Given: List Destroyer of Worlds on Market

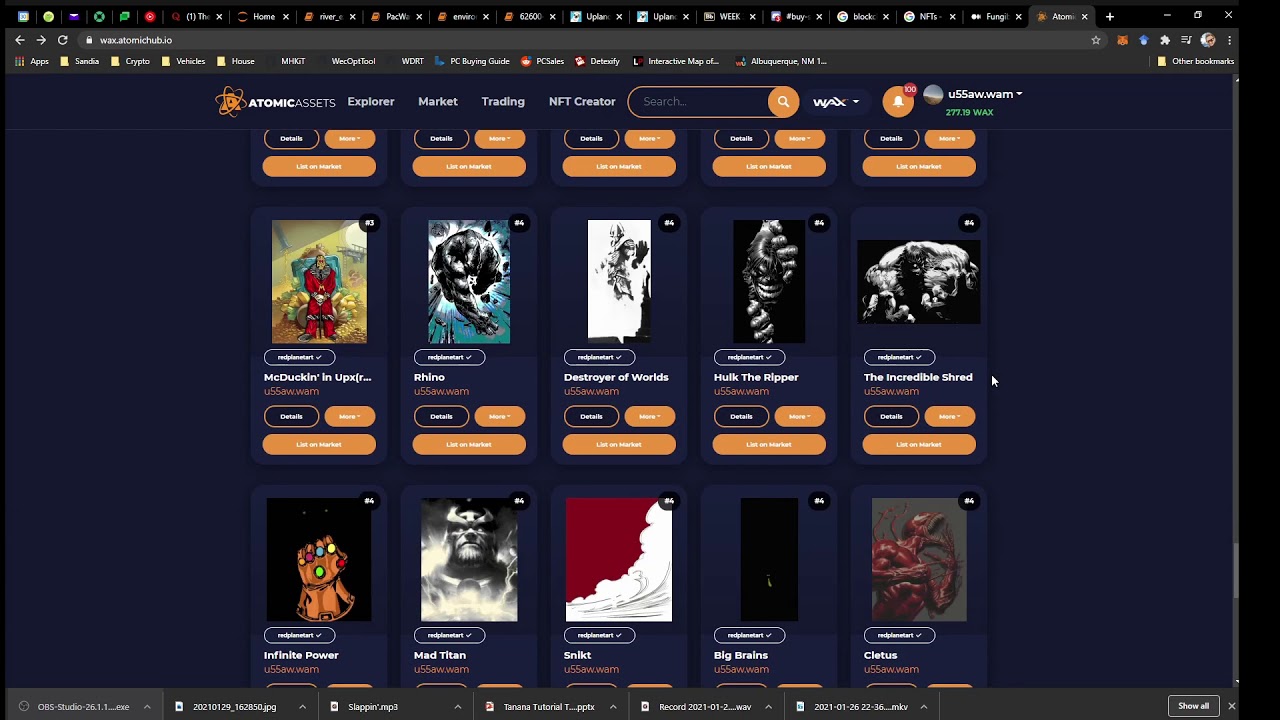Looking at the screenshot, I should point(619,444).
